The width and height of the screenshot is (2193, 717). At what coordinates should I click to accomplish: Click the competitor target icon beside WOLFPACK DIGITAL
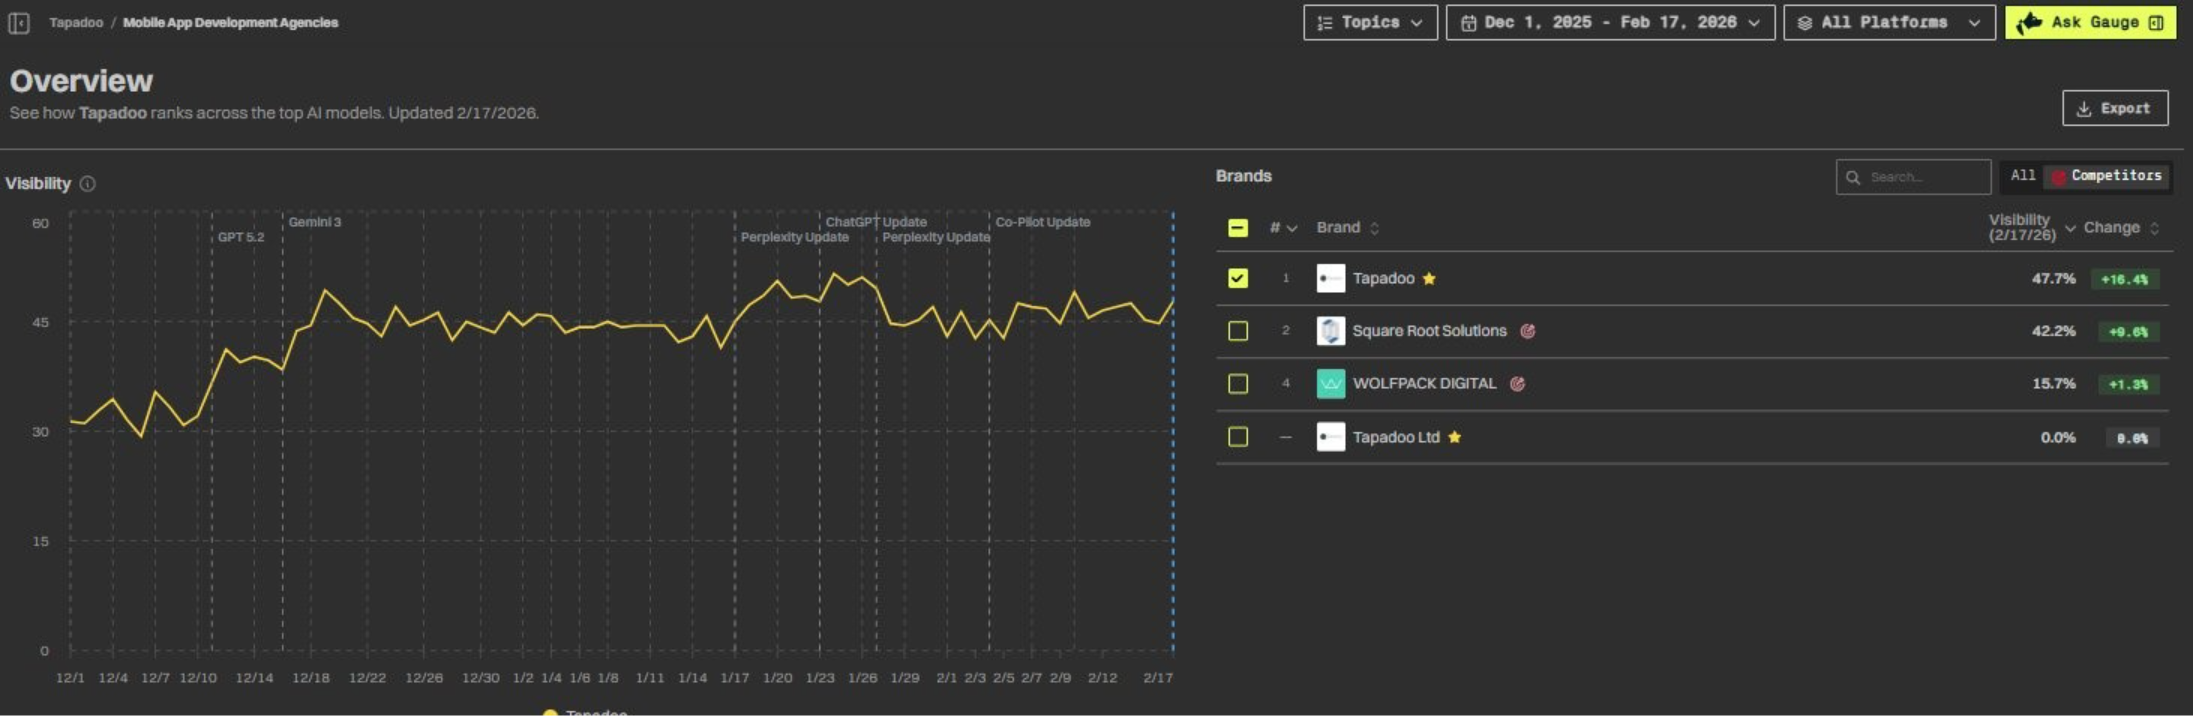tap(1517, 384)
